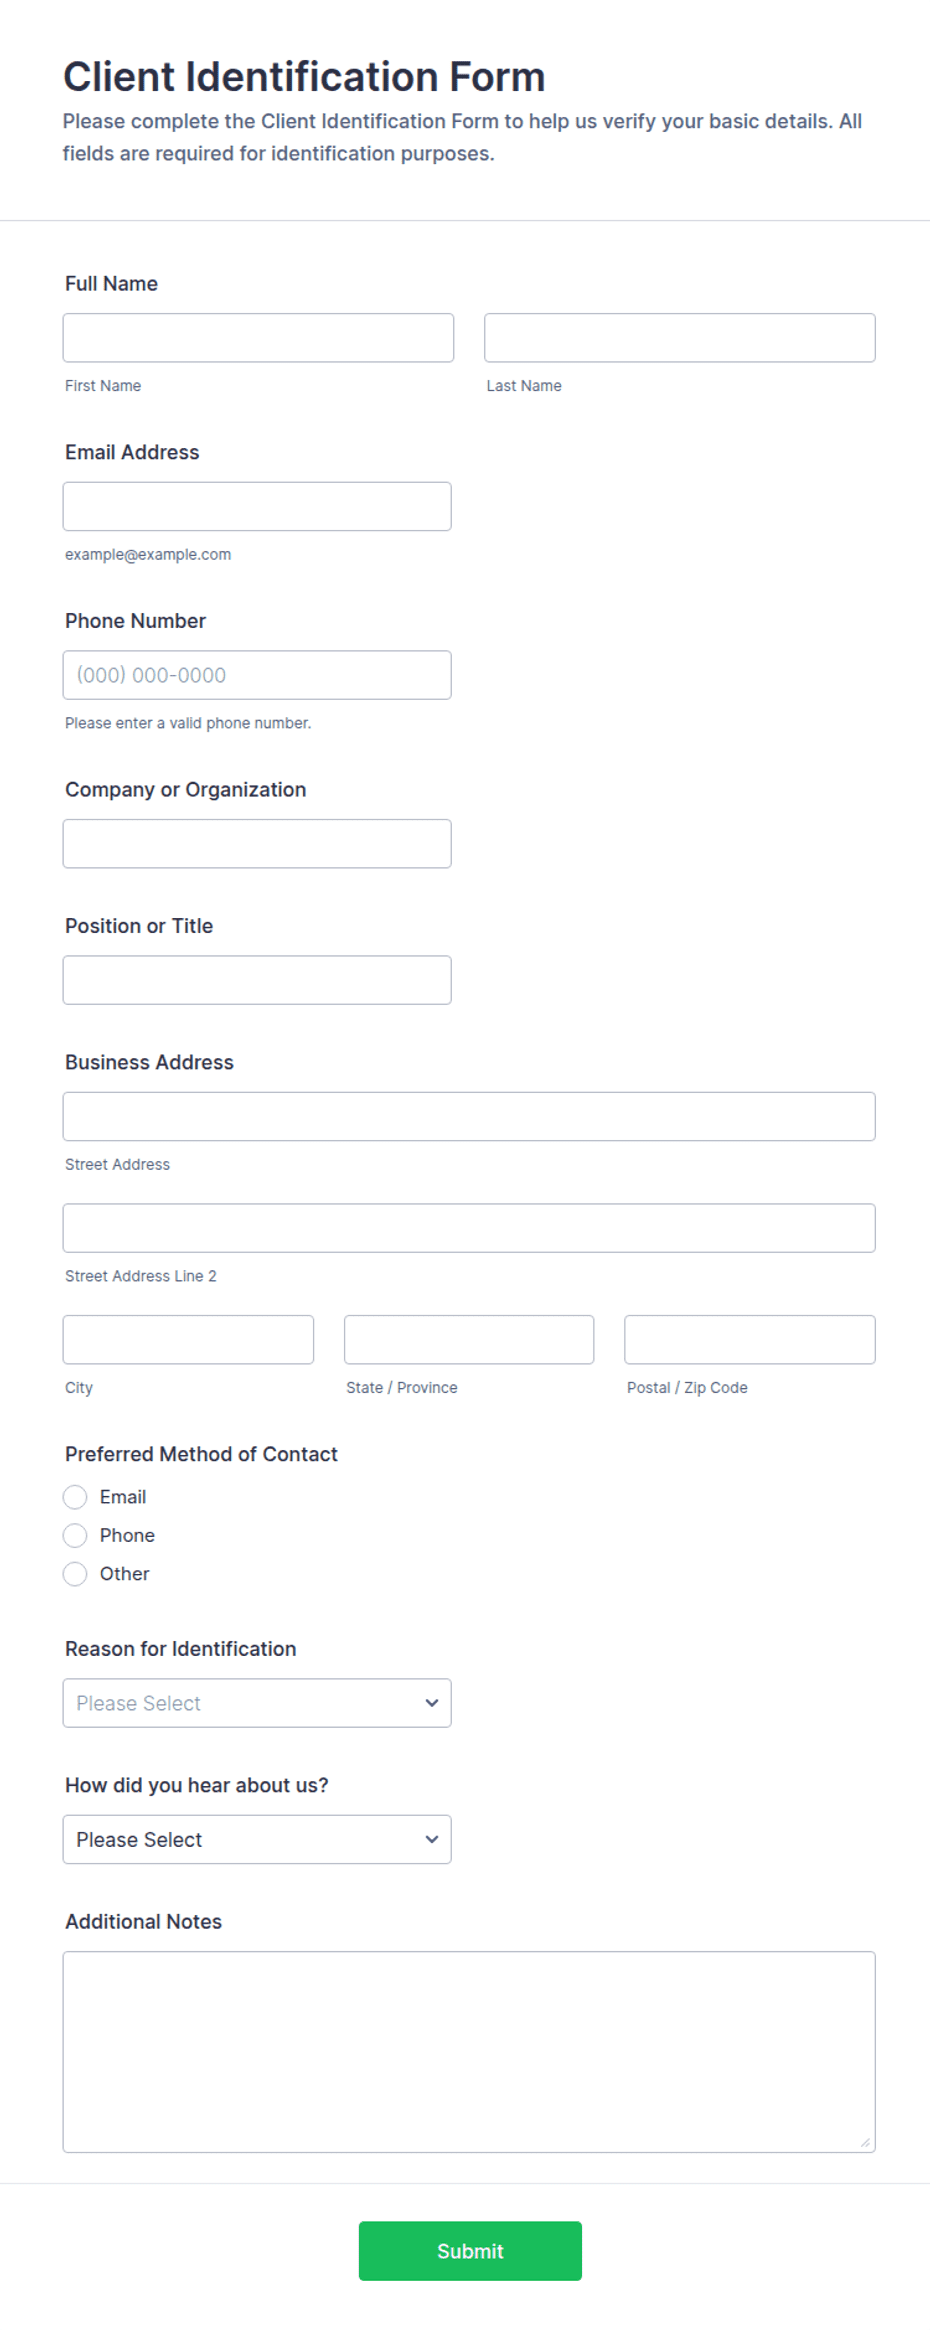Screen dimensions: 930x2330
Task: Click the Street Address Line 2 input
Action: (469, 1228)
